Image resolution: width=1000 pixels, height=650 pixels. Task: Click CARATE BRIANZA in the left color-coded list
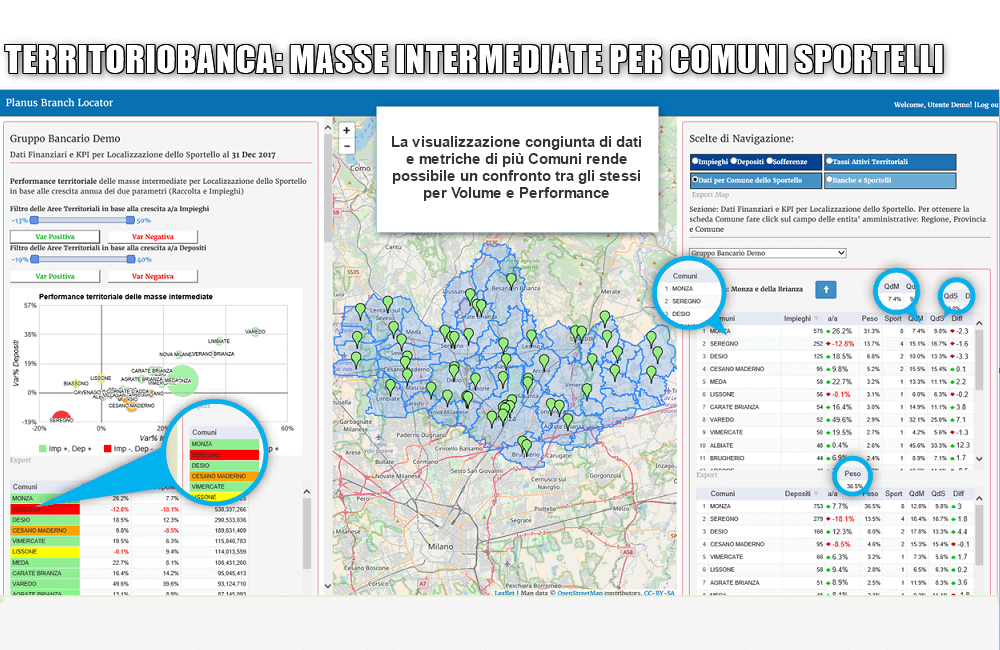[45, 573]
